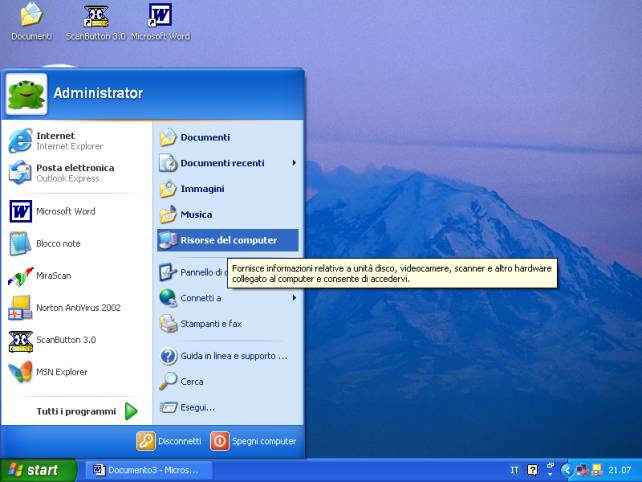Click the start button
The height and width of the screenshot is (482, 642).
click(38, 470)
